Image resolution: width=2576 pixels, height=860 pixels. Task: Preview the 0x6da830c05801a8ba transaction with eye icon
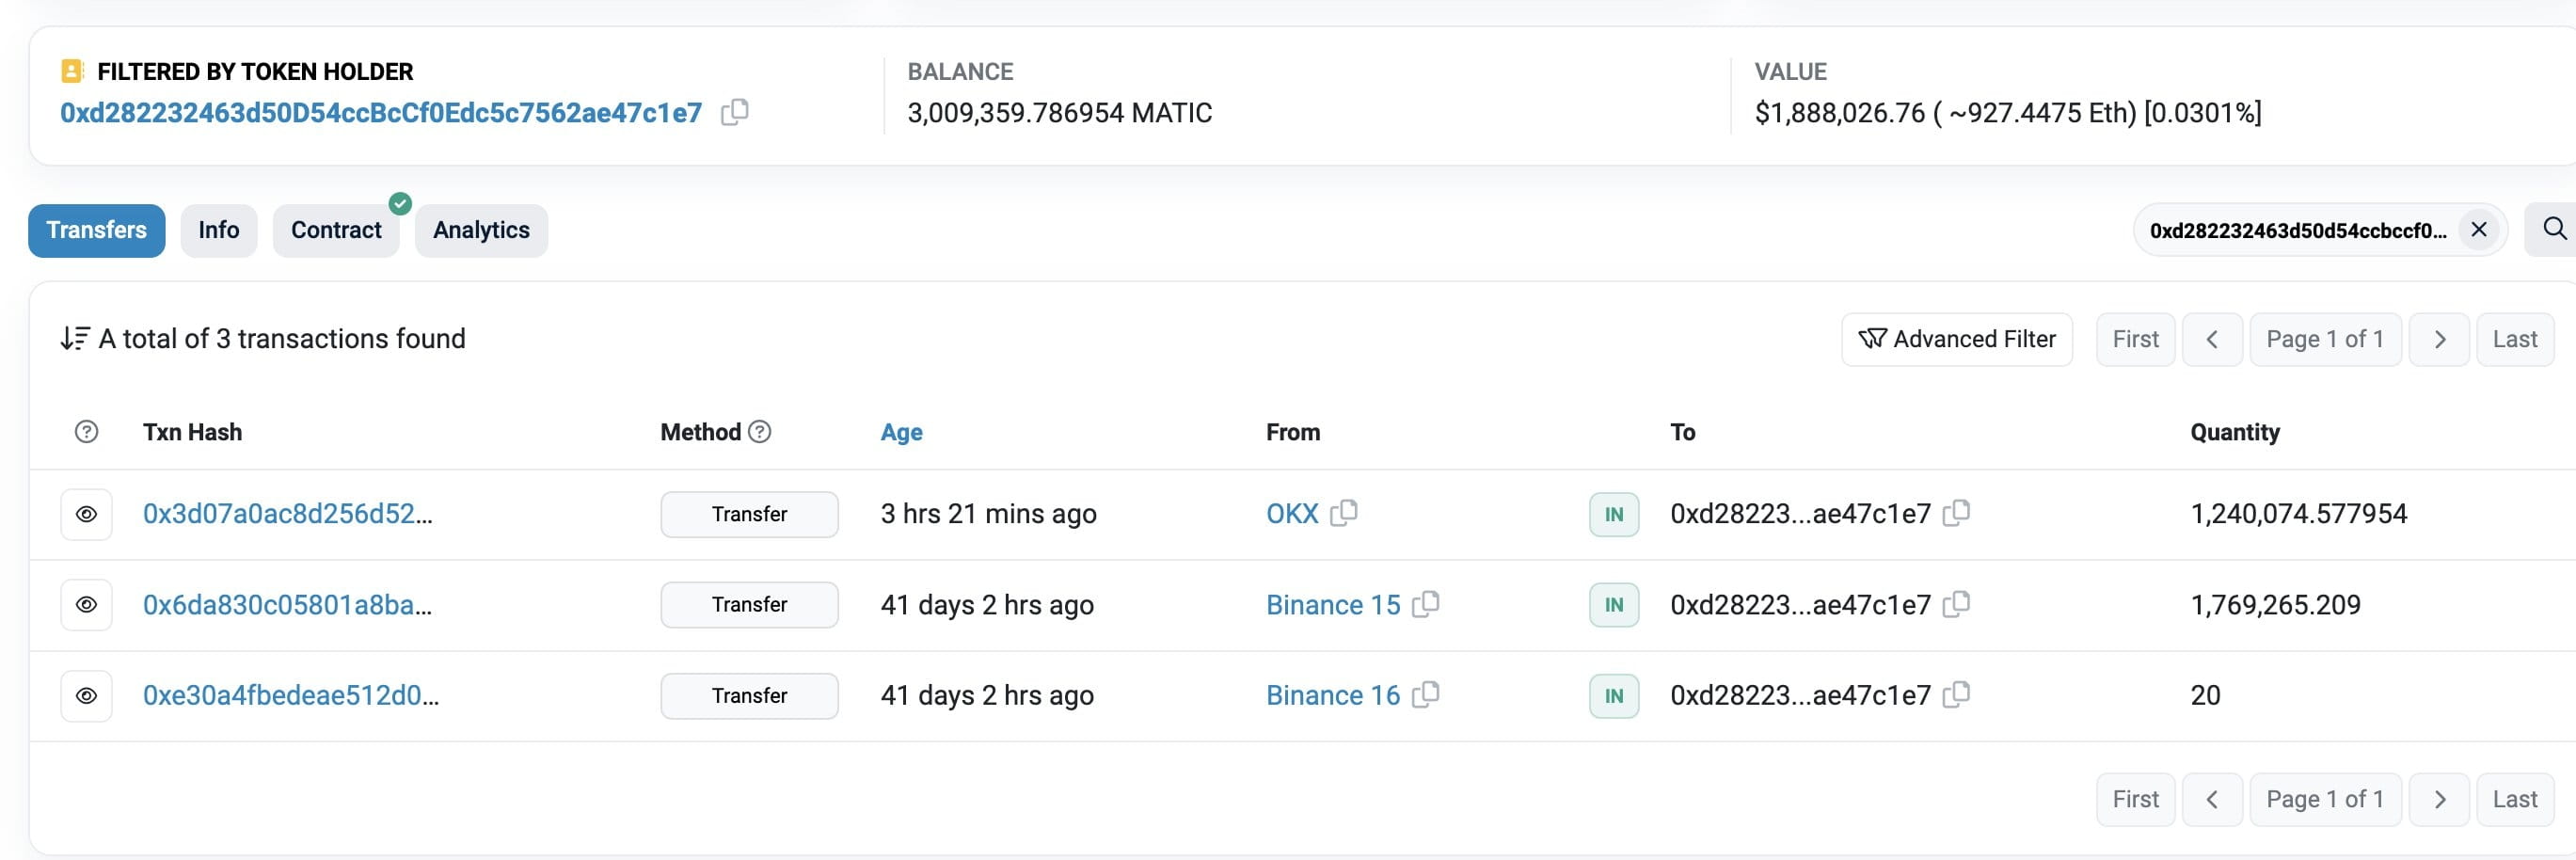point(87,604)
